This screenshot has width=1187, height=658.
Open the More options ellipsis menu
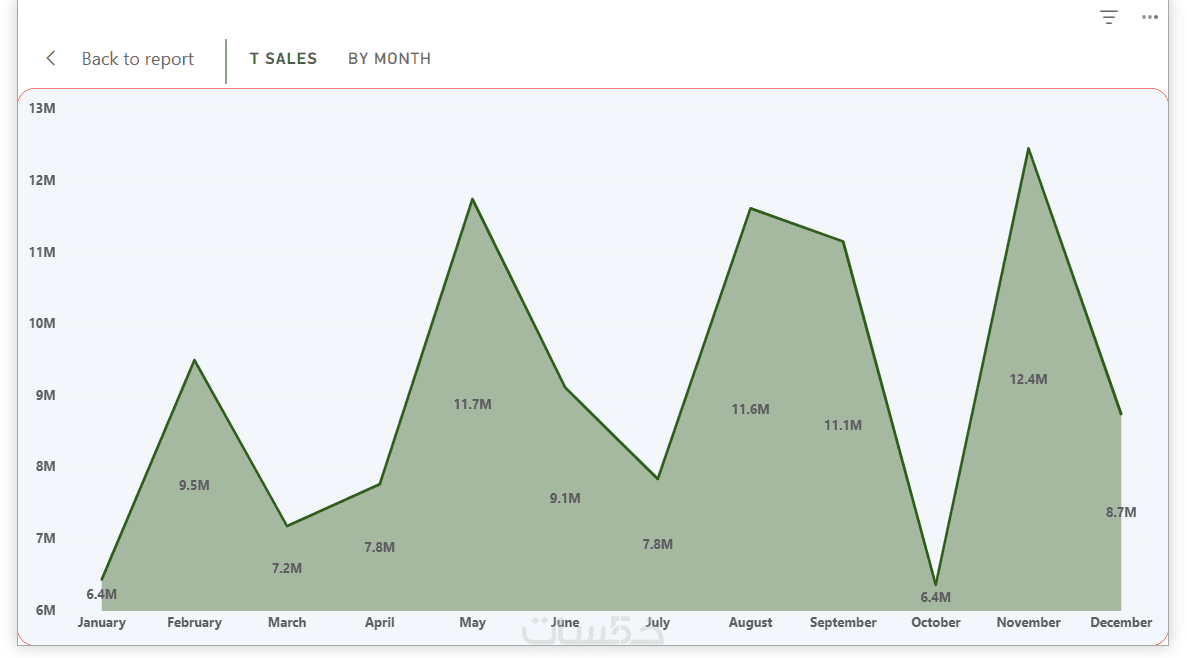pyautogui.click(x=1150, y=17)
